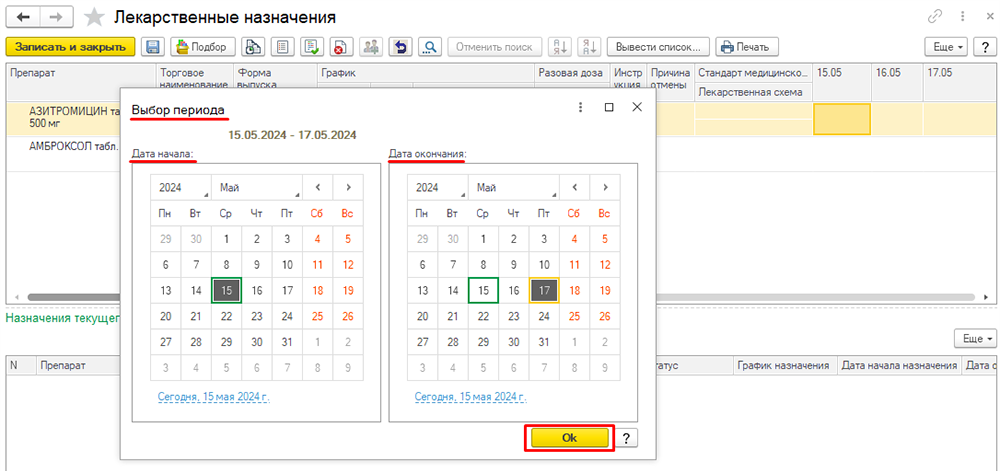The width and height of the screenshot is (1000, 471).
Task: Click the Подбор button
Action: [203, 47]
